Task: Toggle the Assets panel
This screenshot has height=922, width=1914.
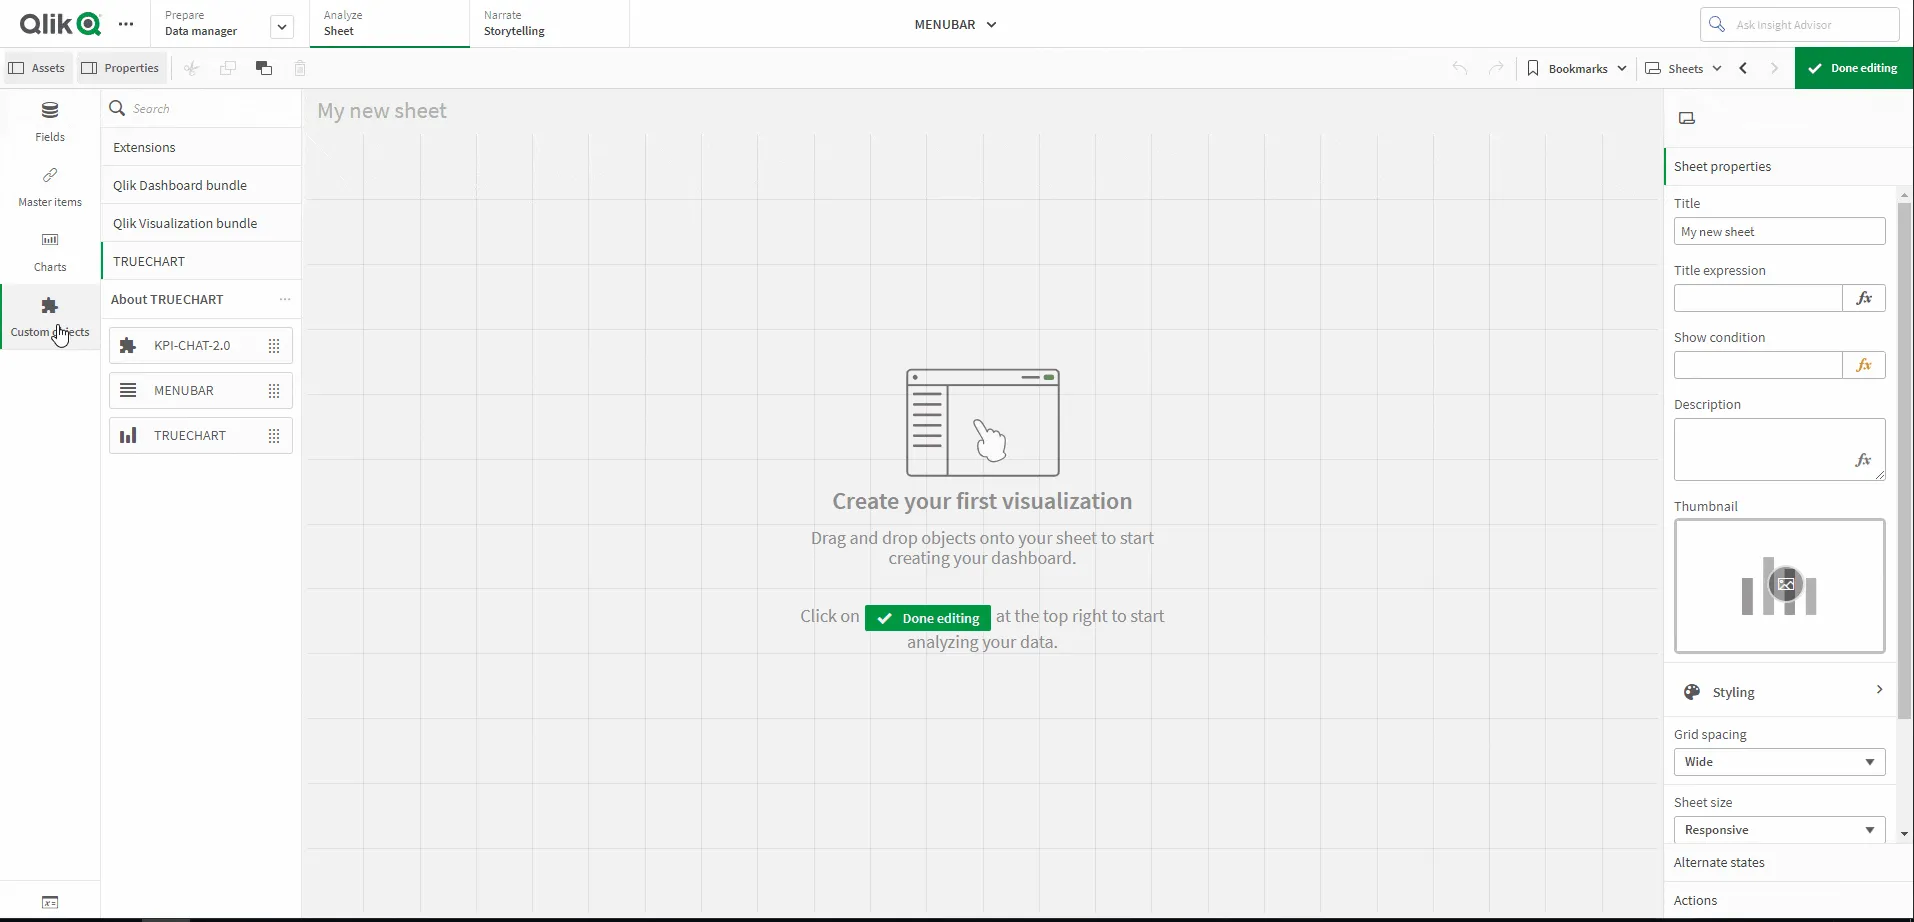Action: (x=37, y=67)
